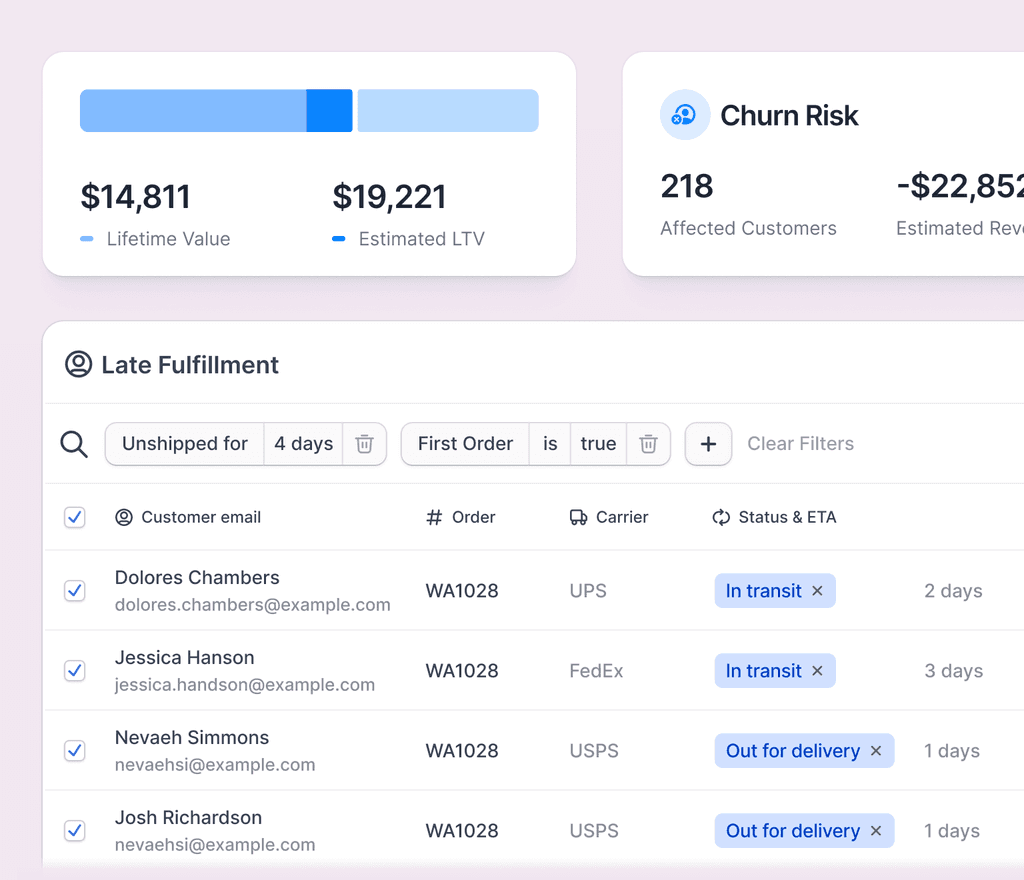Click the 2 days ETA value
The width and height of the screenshot is (1024, 880).
[x=953, y=591]
